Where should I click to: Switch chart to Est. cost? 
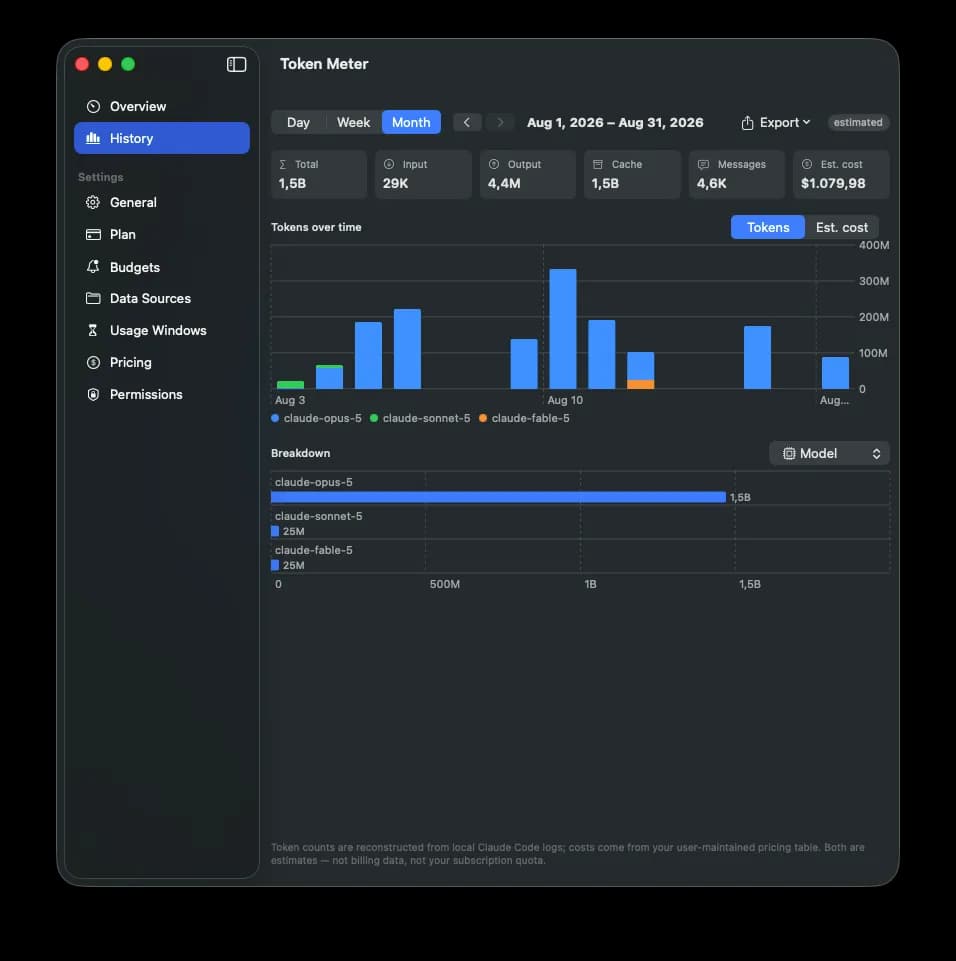point(841,227)
